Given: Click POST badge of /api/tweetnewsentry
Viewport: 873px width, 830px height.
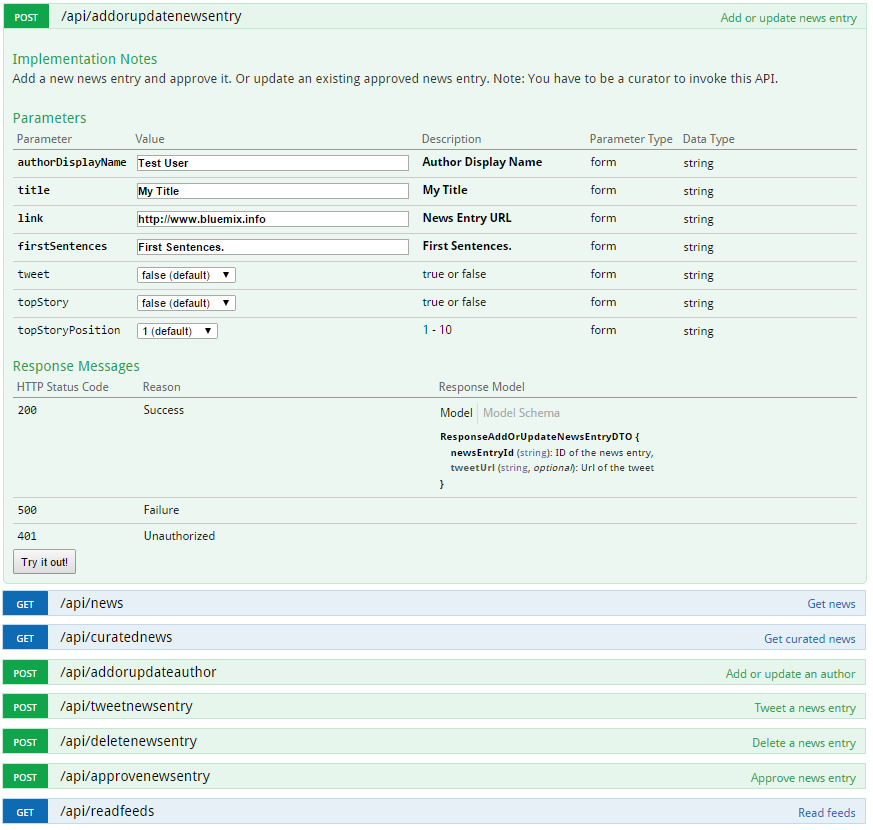Looking at the screenshot, I should pyautogui.click(x=25, y=707).
